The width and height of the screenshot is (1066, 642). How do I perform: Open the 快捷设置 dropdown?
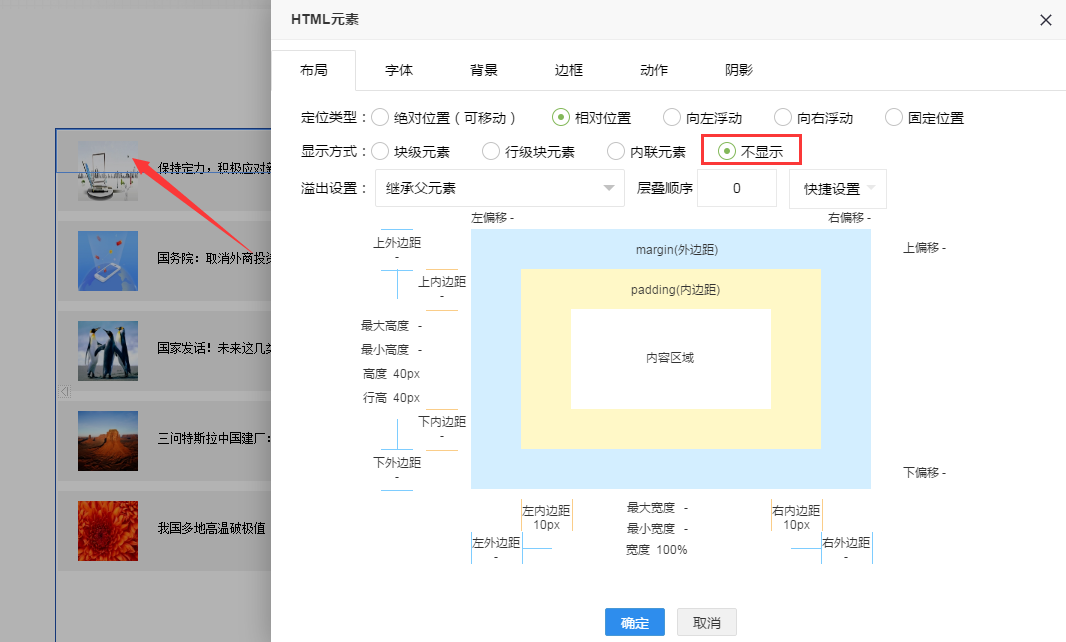[x=837, y=188]
